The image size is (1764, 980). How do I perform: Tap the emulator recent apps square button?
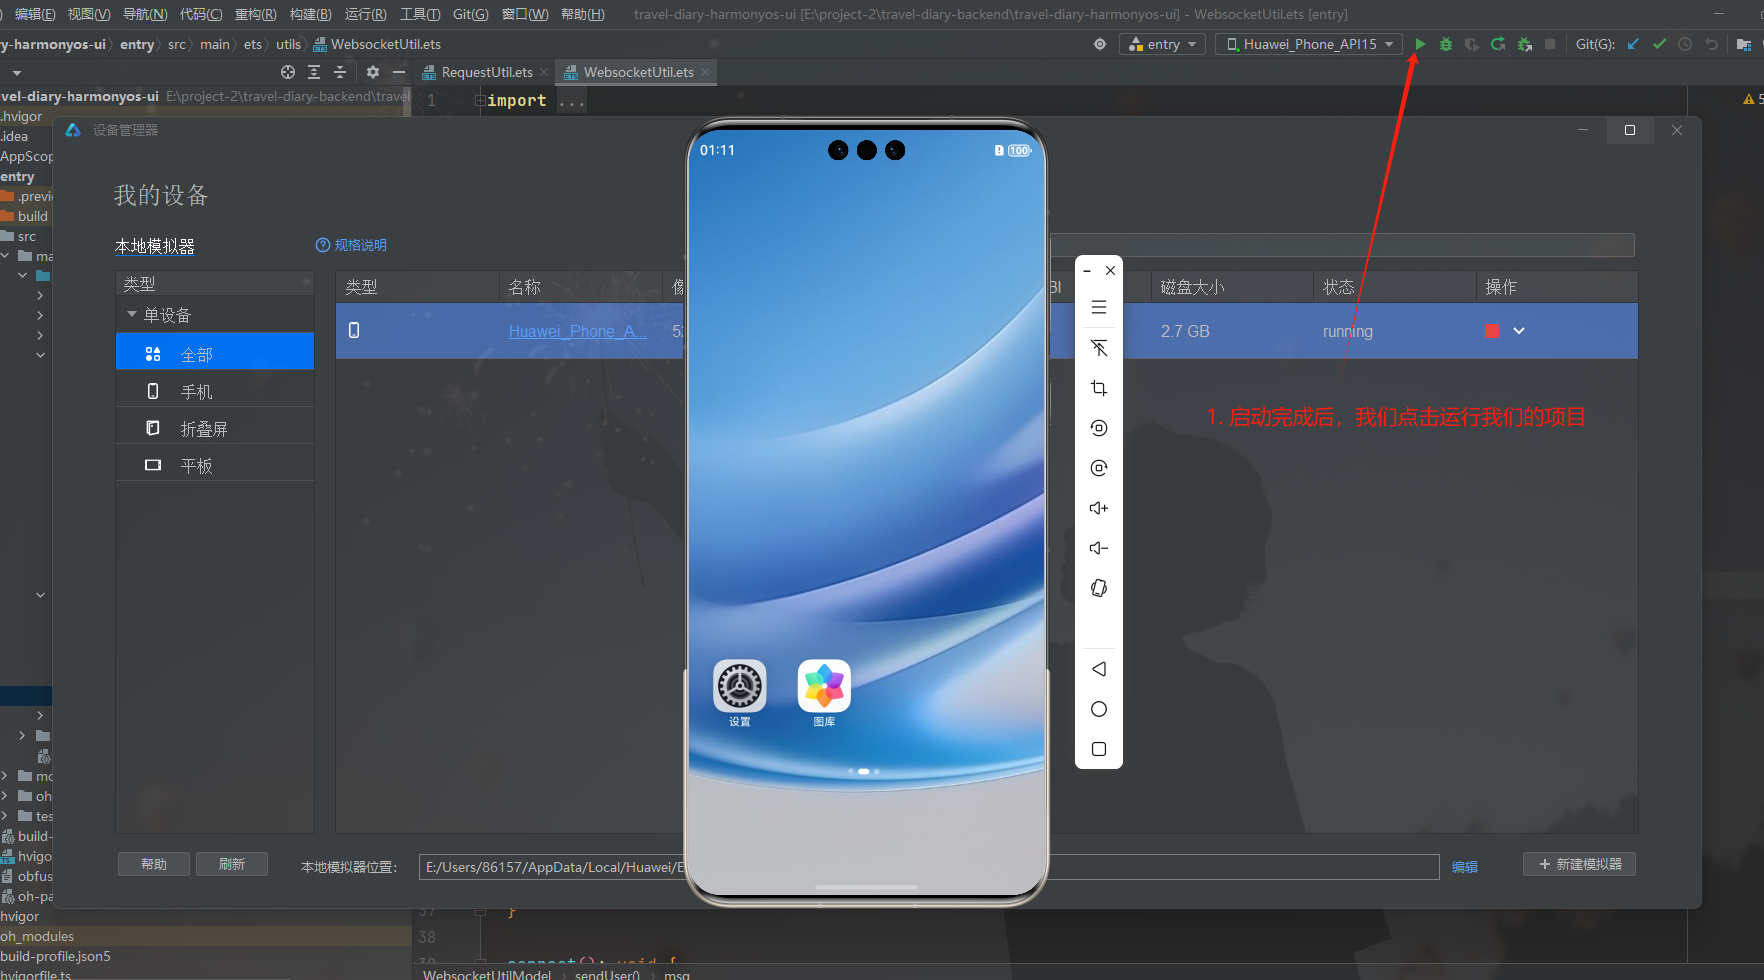point(1099,749)
